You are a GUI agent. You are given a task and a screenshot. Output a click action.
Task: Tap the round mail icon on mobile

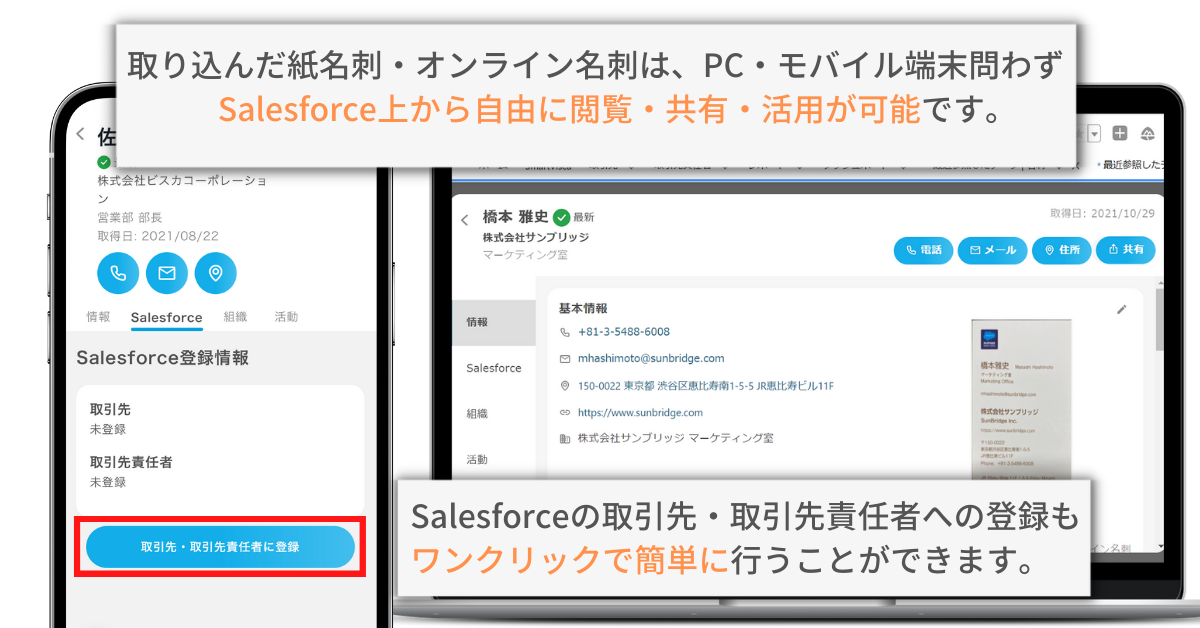(167, 273)
